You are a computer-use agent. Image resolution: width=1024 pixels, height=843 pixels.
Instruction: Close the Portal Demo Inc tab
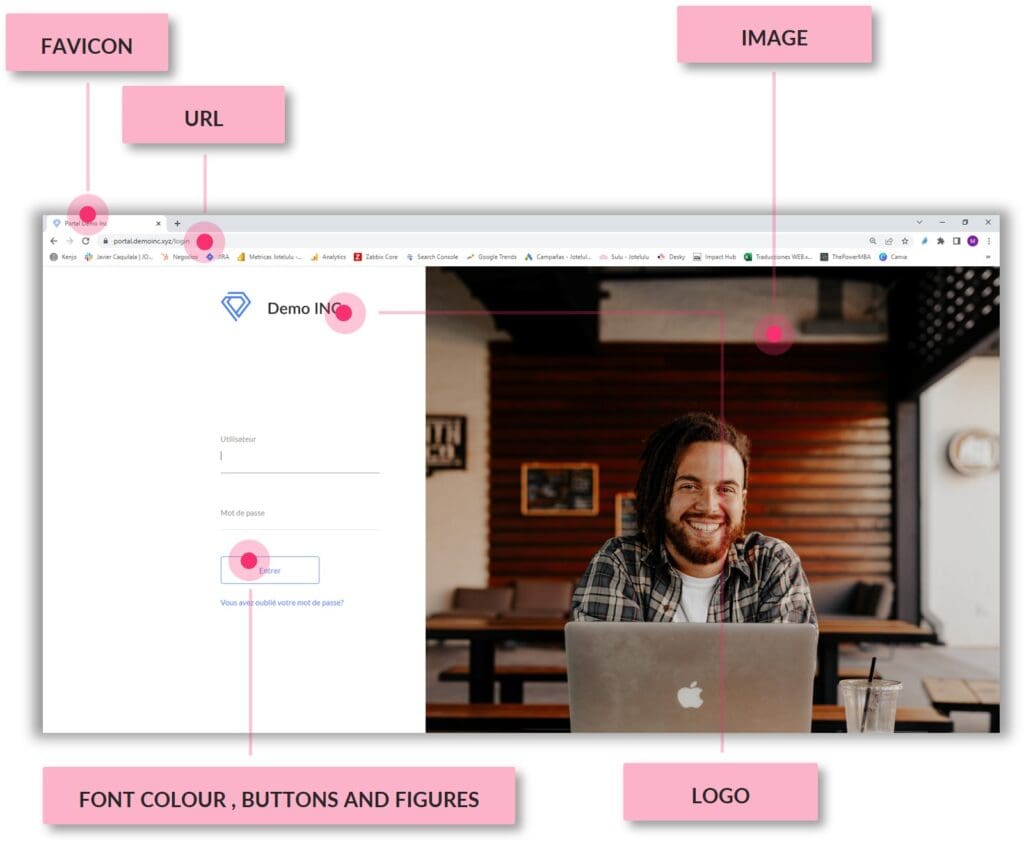pos(158,223)
